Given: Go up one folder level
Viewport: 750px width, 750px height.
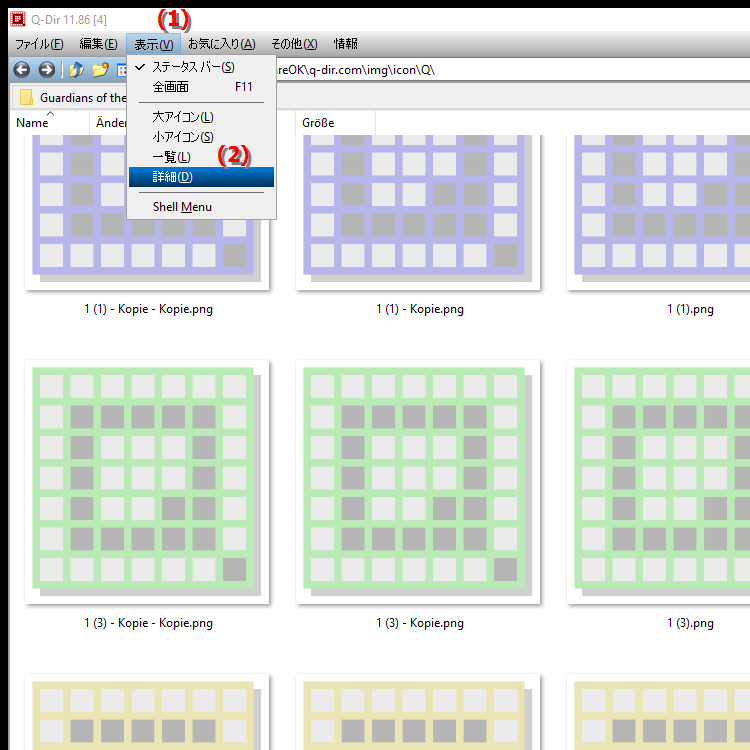Looking at the screenshot, I should point(76,70).
